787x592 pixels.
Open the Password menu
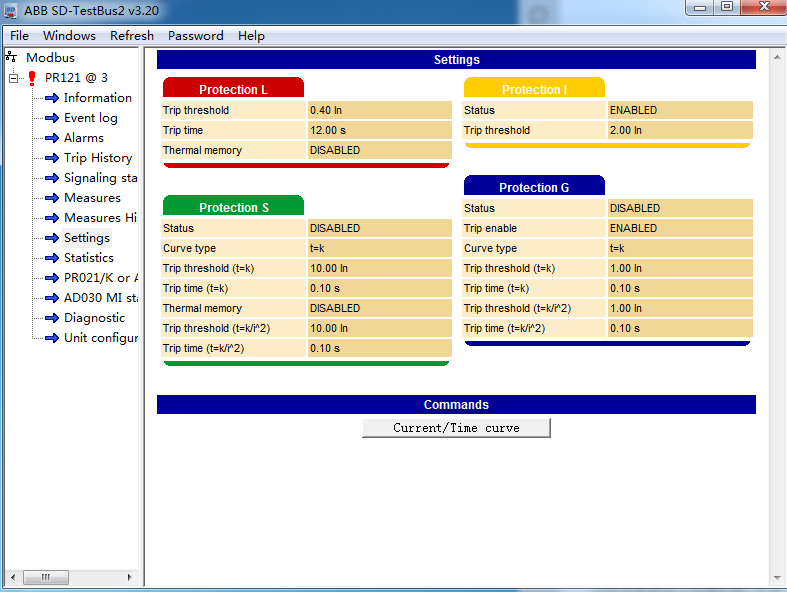click(x=196, y=36)
